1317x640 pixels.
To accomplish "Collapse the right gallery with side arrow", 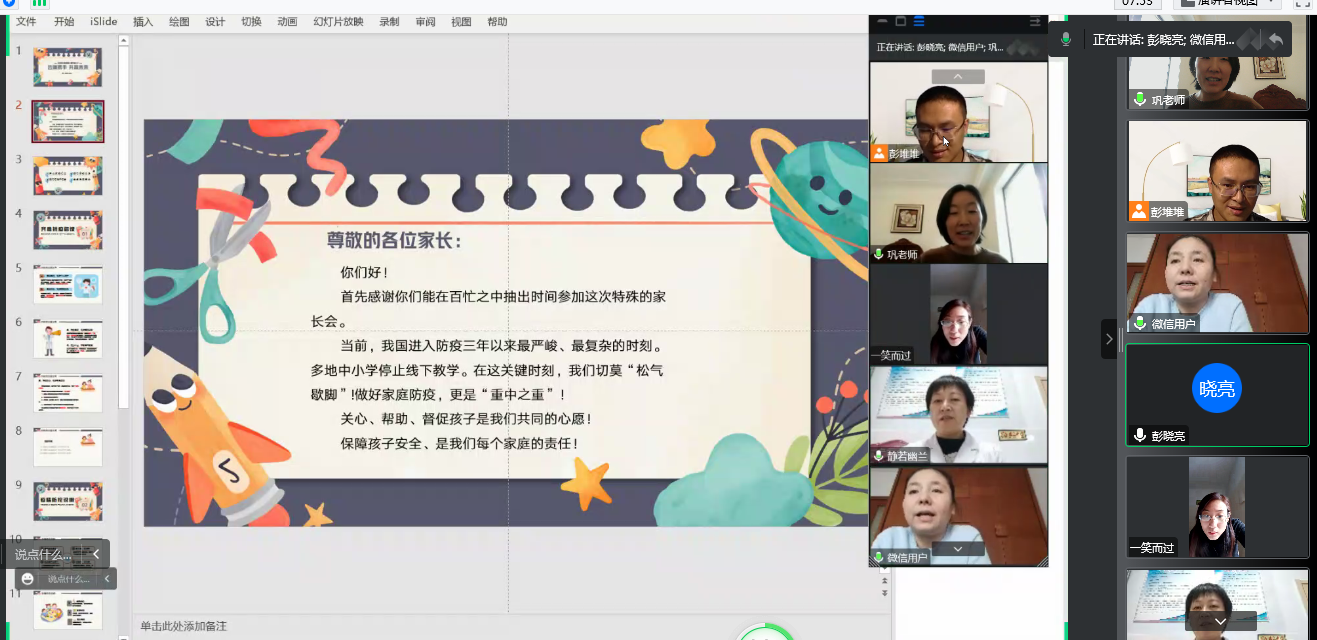I will coord(1108,339).
